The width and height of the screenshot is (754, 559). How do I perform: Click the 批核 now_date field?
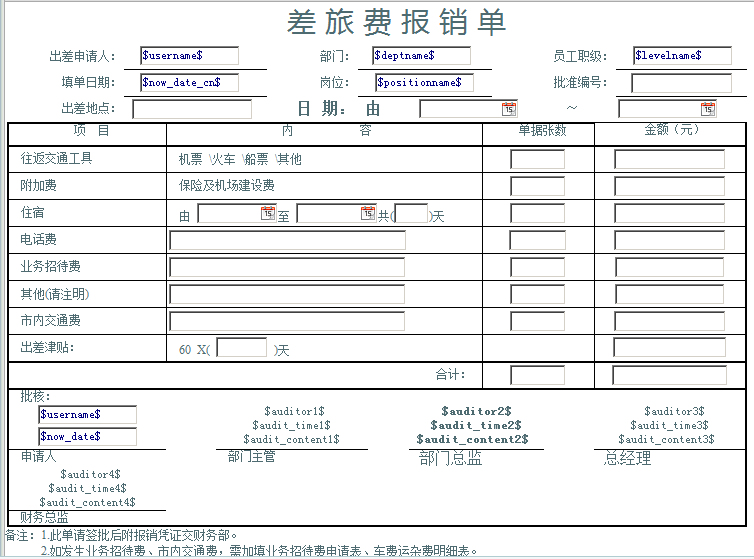pyautogui.click(x=87, y=436)
